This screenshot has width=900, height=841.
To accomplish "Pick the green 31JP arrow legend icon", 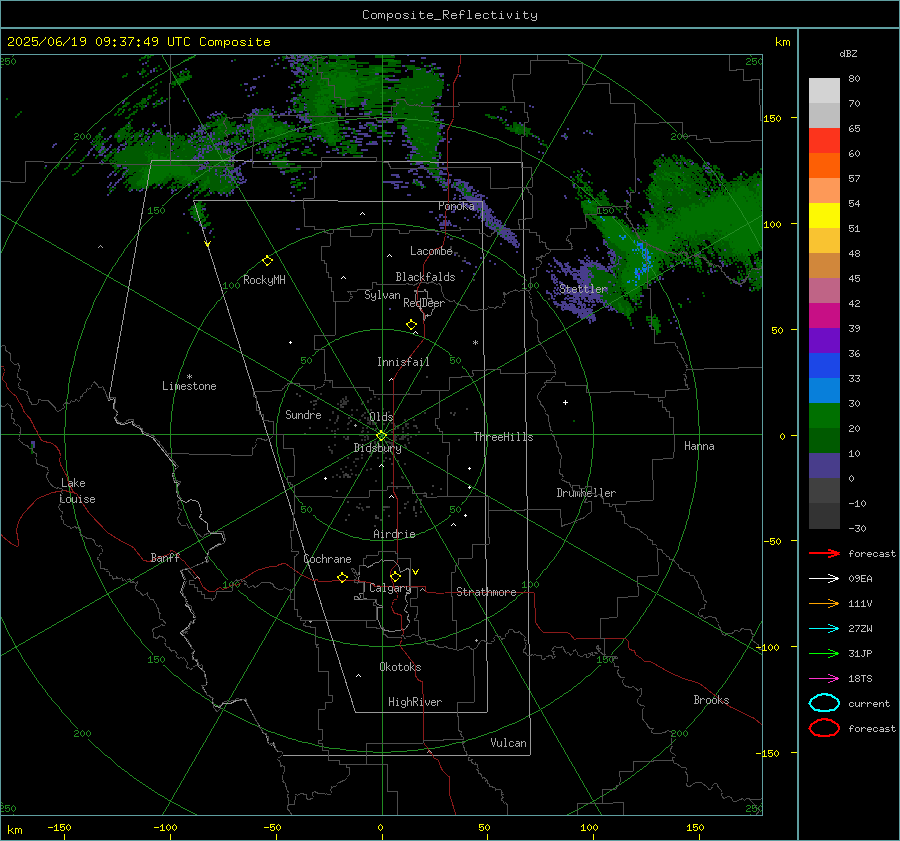I will point(824,653).
